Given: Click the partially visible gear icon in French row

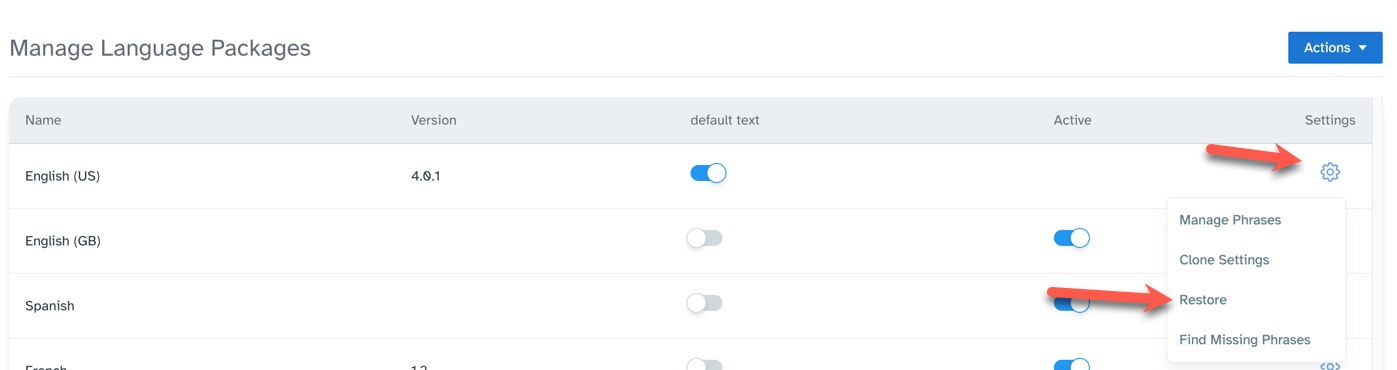Looking at the screenshot, I should (1329, 366).
